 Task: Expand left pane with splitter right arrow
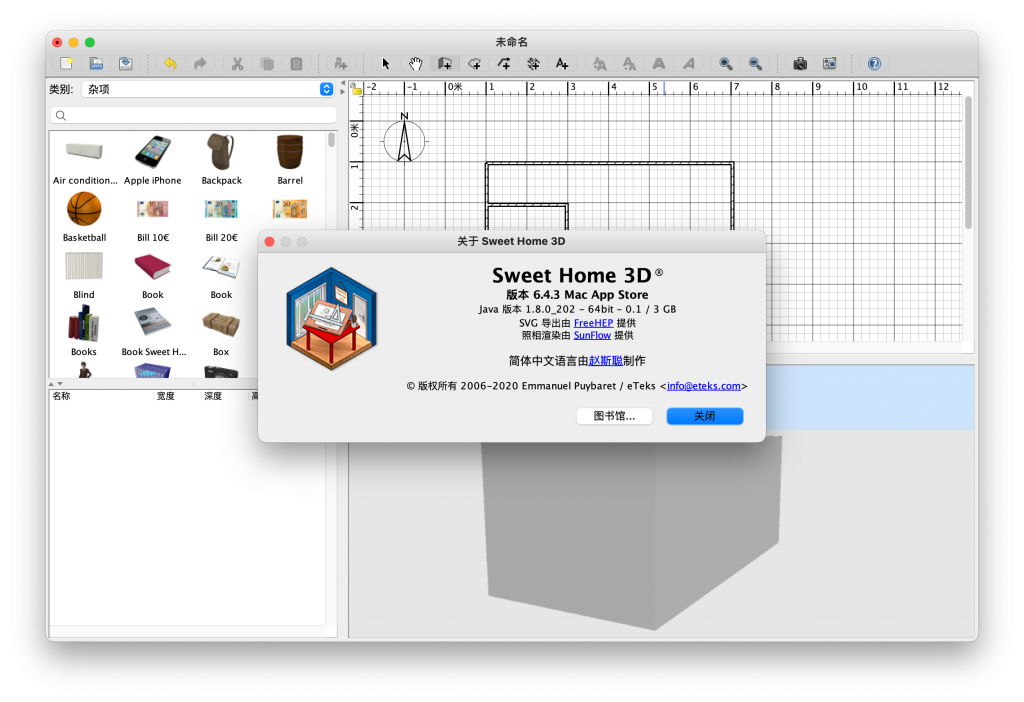[x=343, y=91]
